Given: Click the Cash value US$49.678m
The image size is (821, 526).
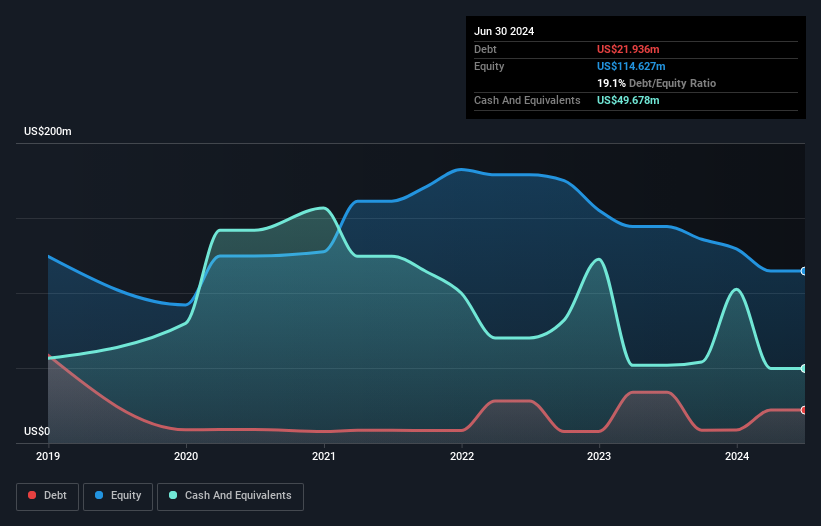Looking at the screenshot, I should click(x=628, y=100).
